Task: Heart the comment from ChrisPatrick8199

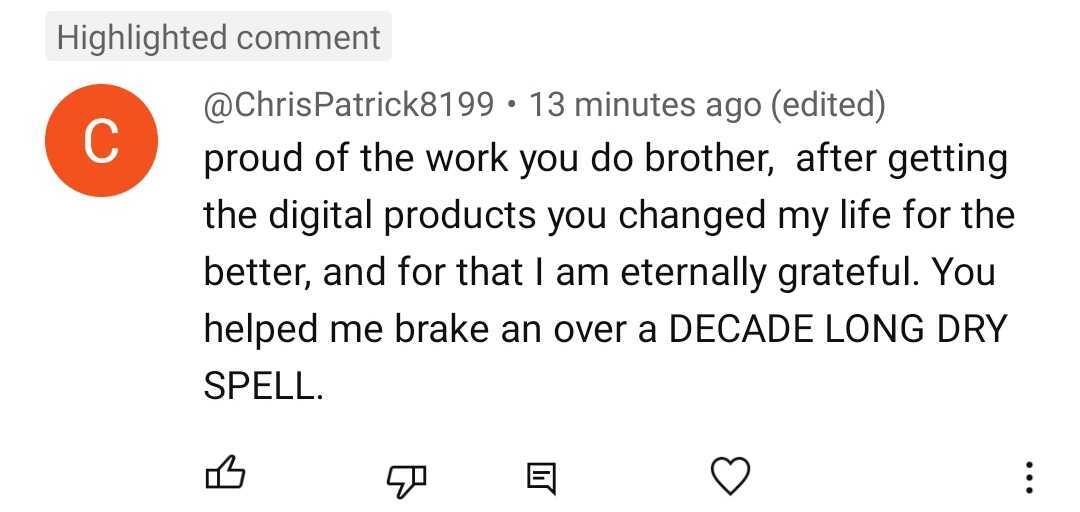Action: click(729, 476)
